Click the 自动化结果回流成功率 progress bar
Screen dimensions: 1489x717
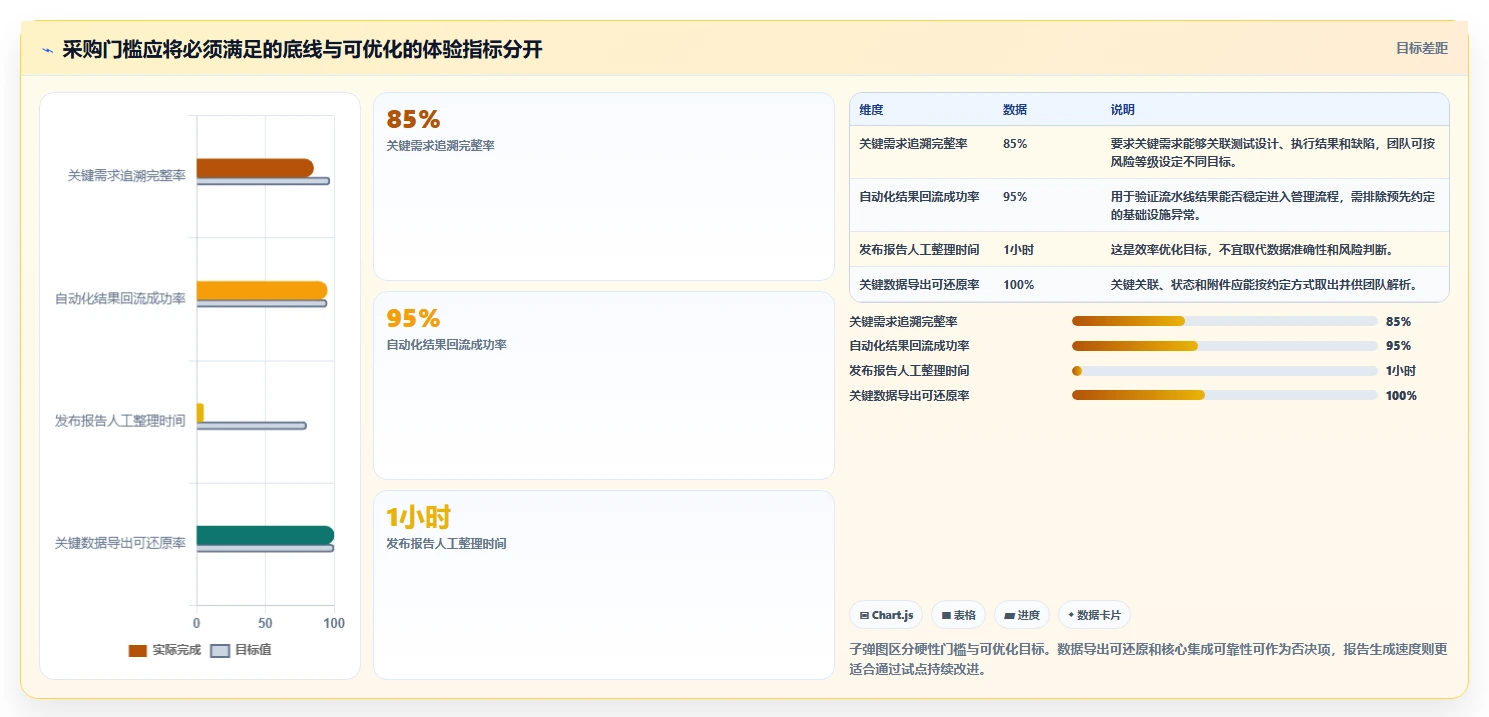point(1225,346)
